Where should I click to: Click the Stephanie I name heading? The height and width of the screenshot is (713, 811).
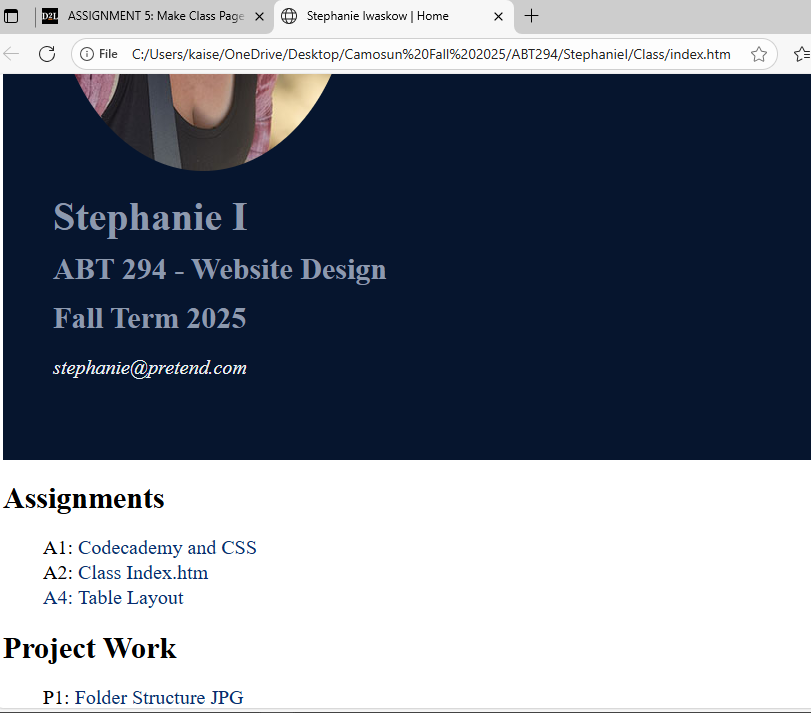[150, 217]
